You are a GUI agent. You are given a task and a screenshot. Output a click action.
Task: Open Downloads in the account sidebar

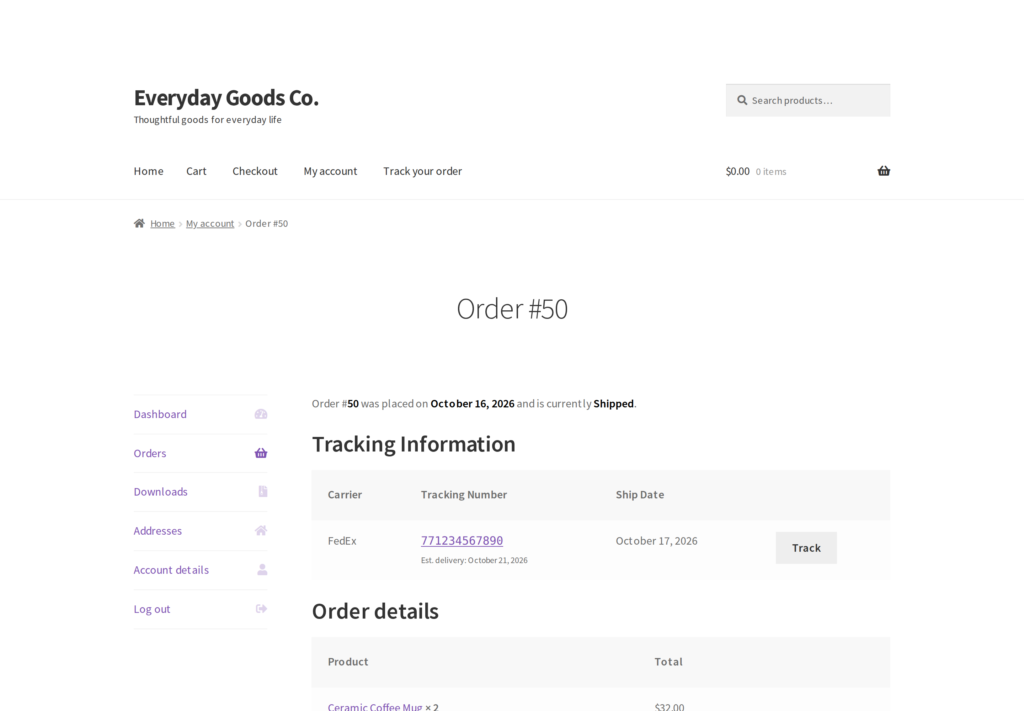coord(161,492)
